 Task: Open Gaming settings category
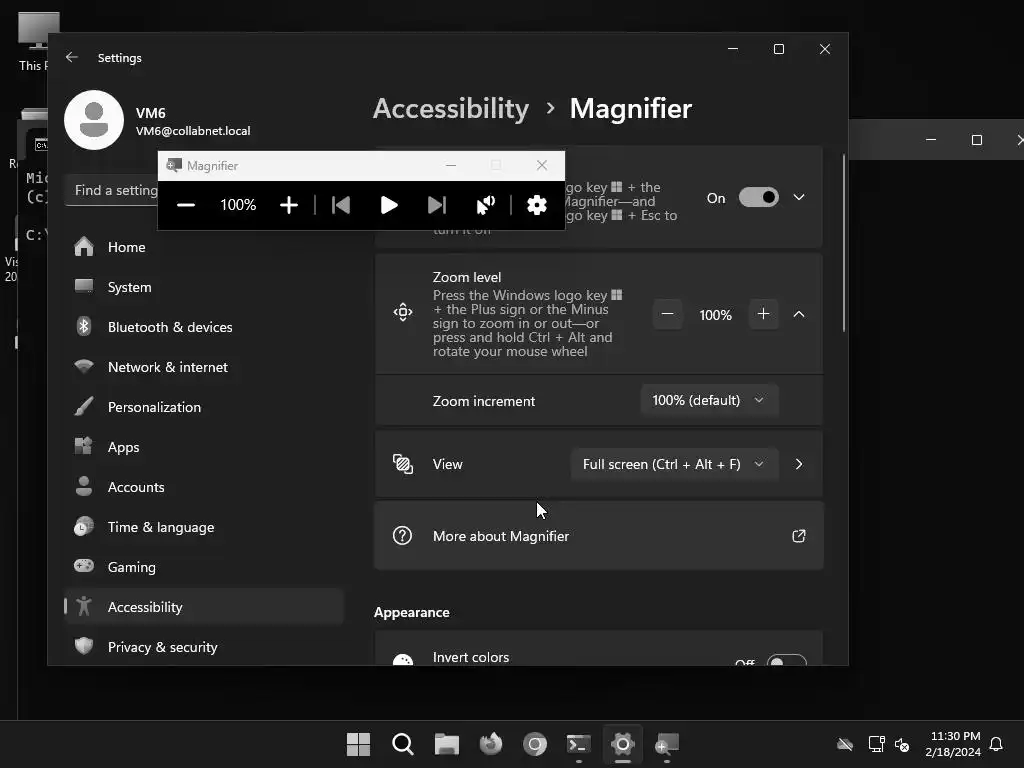[204, 567]
